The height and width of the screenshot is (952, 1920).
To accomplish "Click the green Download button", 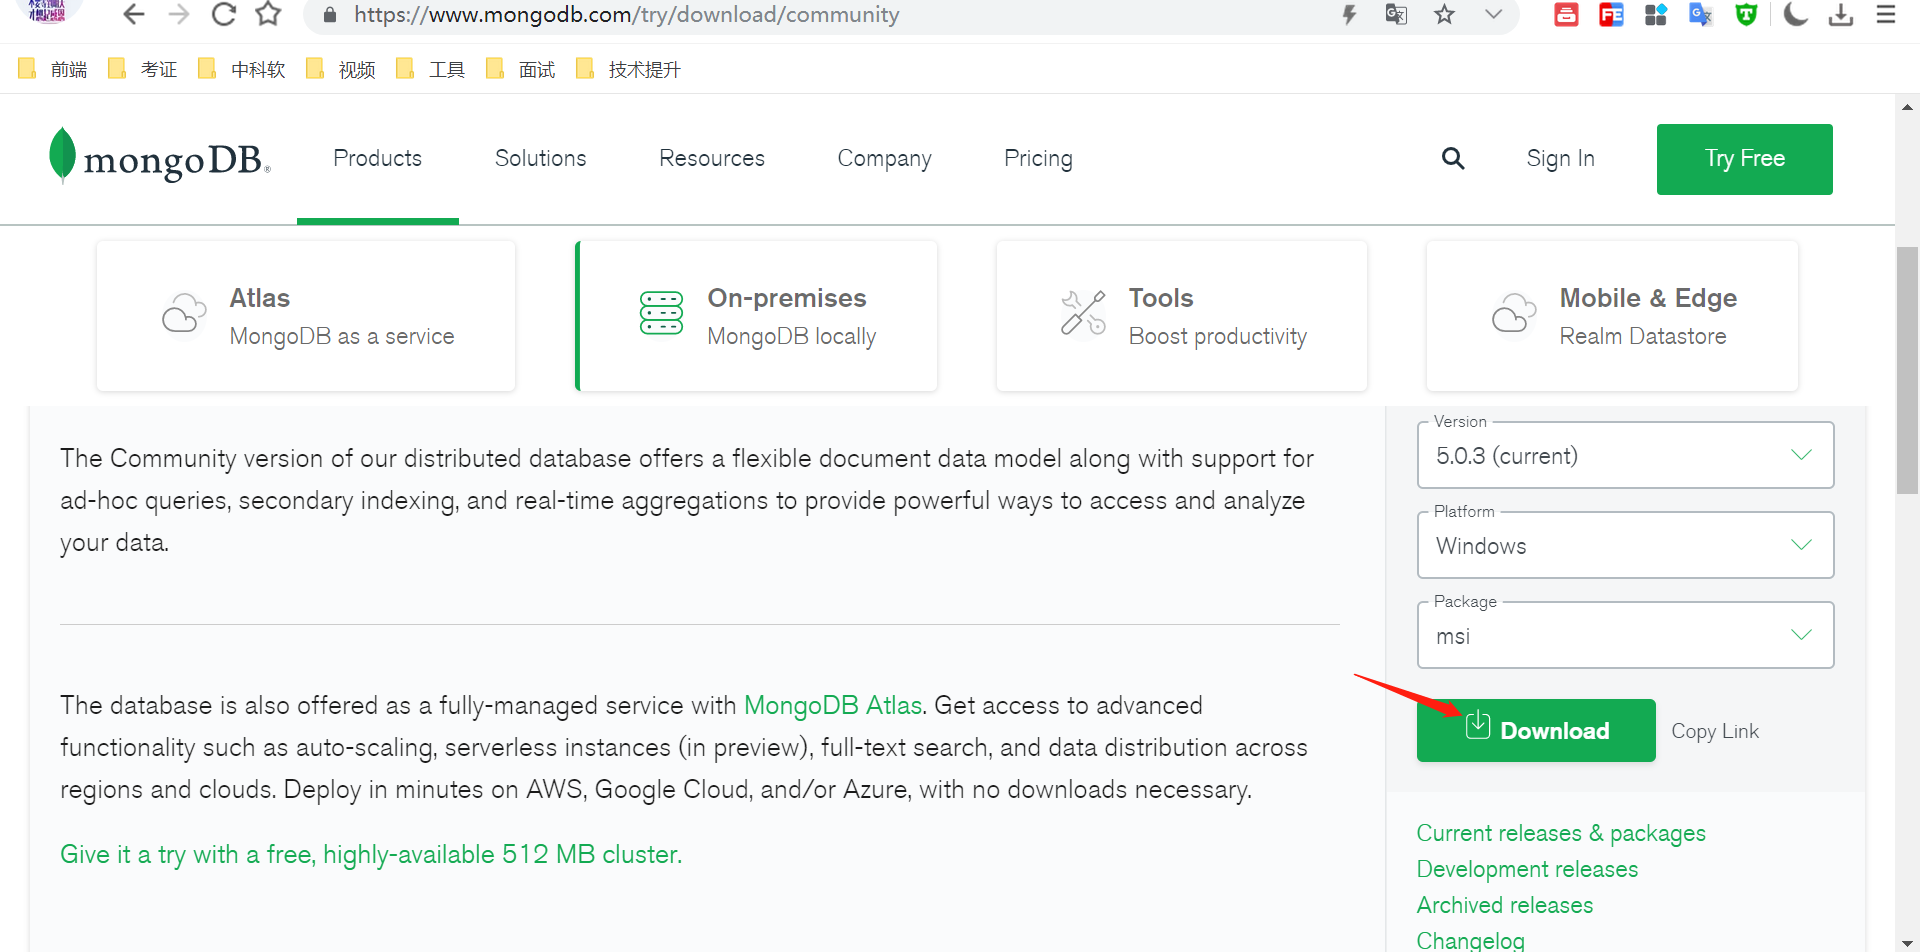I will pyautogui.click(x=1536, y=730).
